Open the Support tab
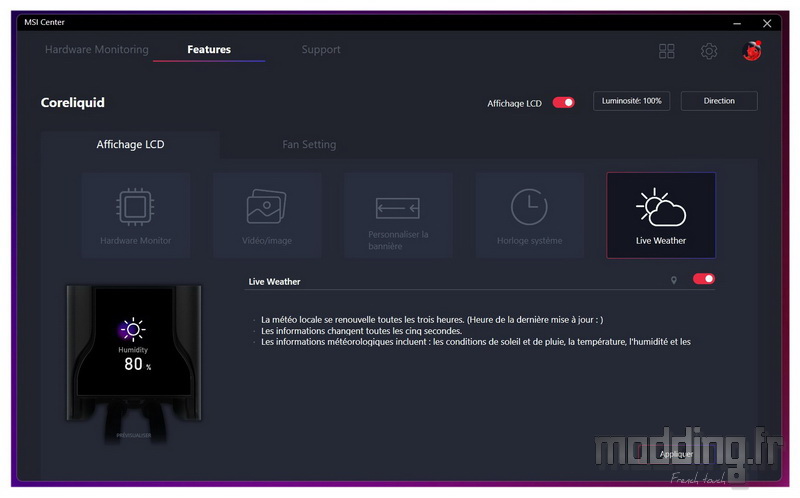Image resolution: width=800 pixels, height=498 pixels. [321, 49]
